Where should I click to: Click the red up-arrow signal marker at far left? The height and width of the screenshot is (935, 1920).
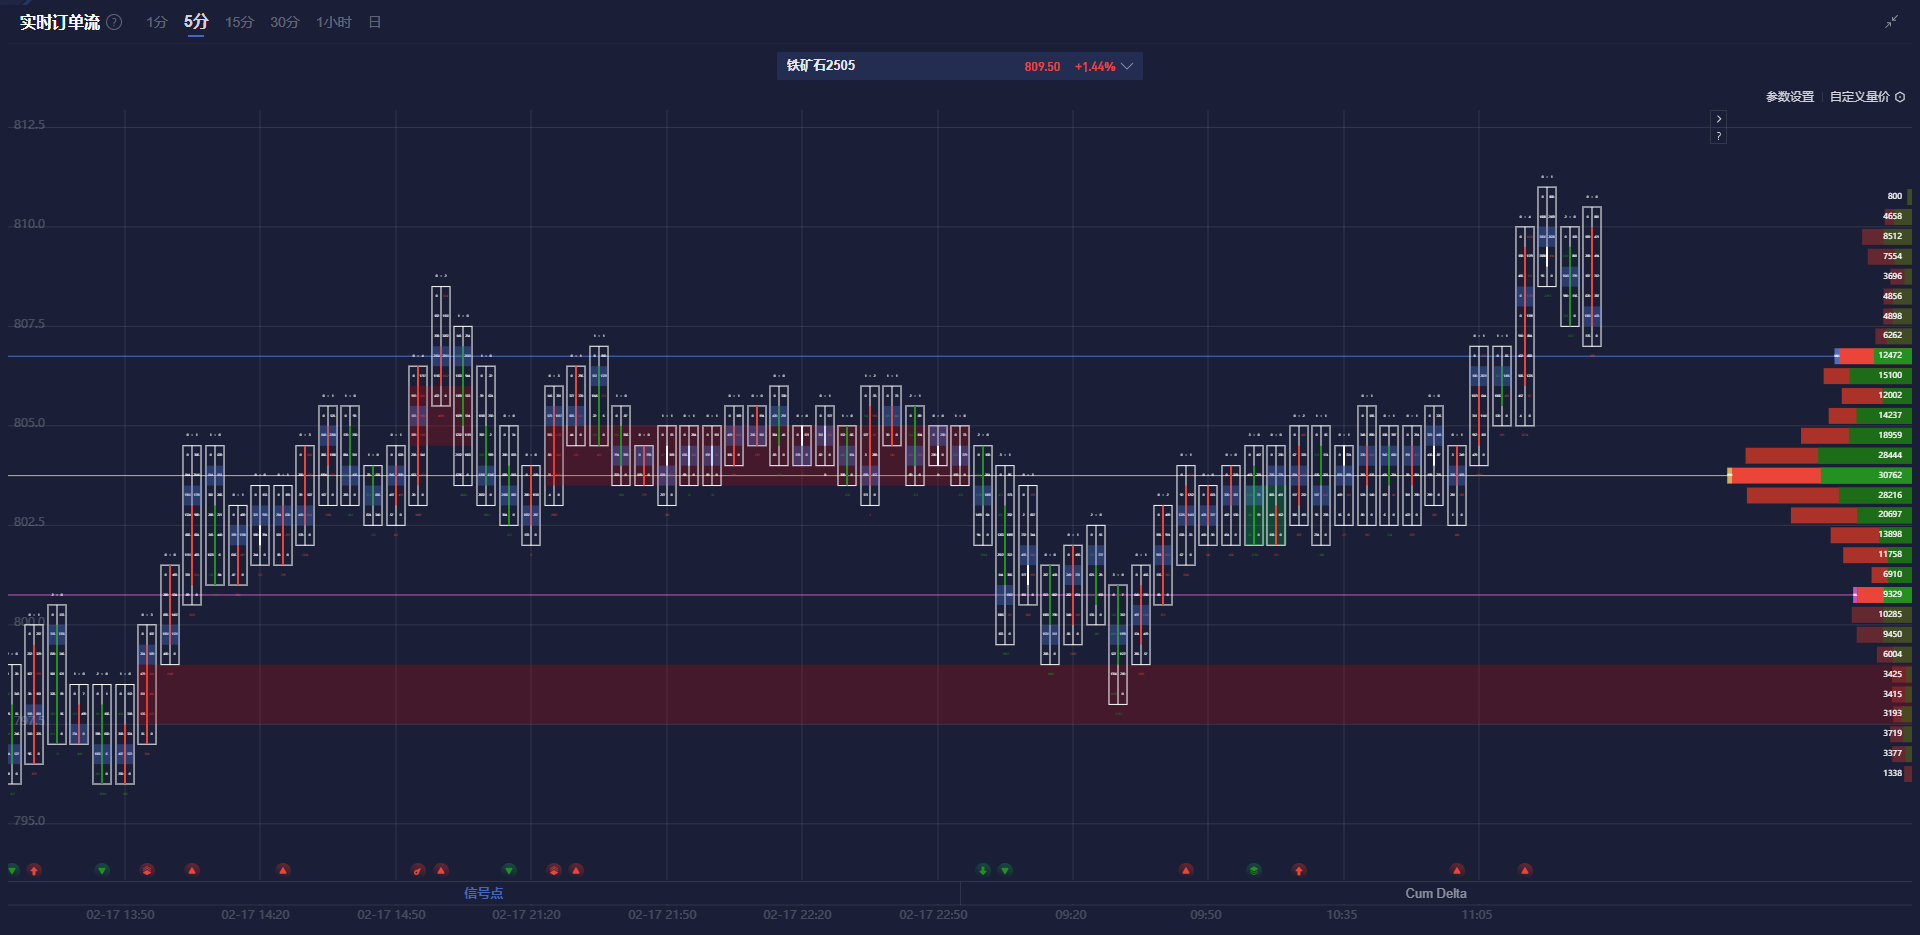[x=34, y=870]
